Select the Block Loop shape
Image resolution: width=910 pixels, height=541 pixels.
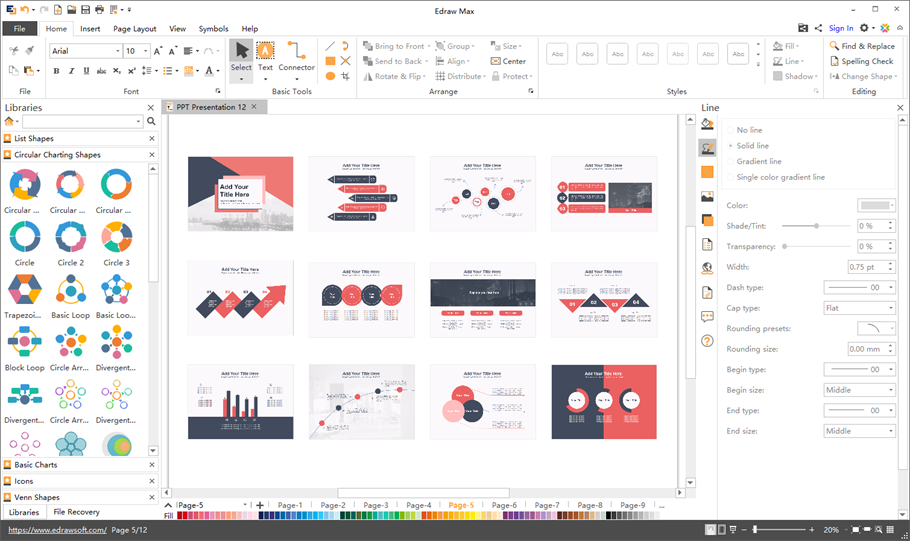tap(24, 343)
